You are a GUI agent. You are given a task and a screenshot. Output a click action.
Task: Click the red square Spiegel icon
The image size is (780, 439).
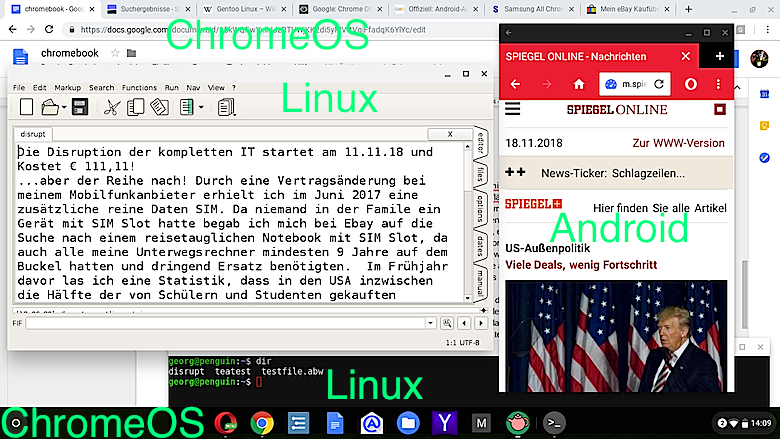point(720,109)
